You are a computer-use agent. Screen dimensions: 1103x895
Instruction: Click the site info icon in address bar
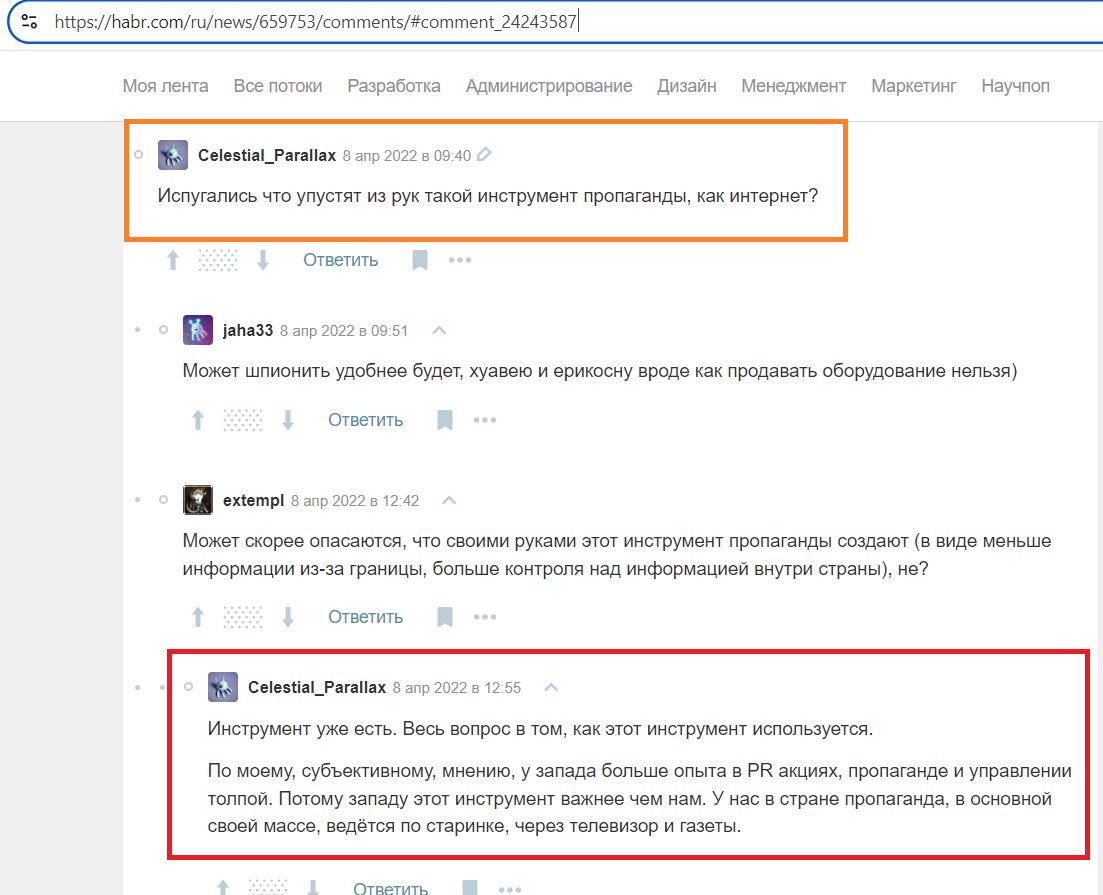point(30,22)
